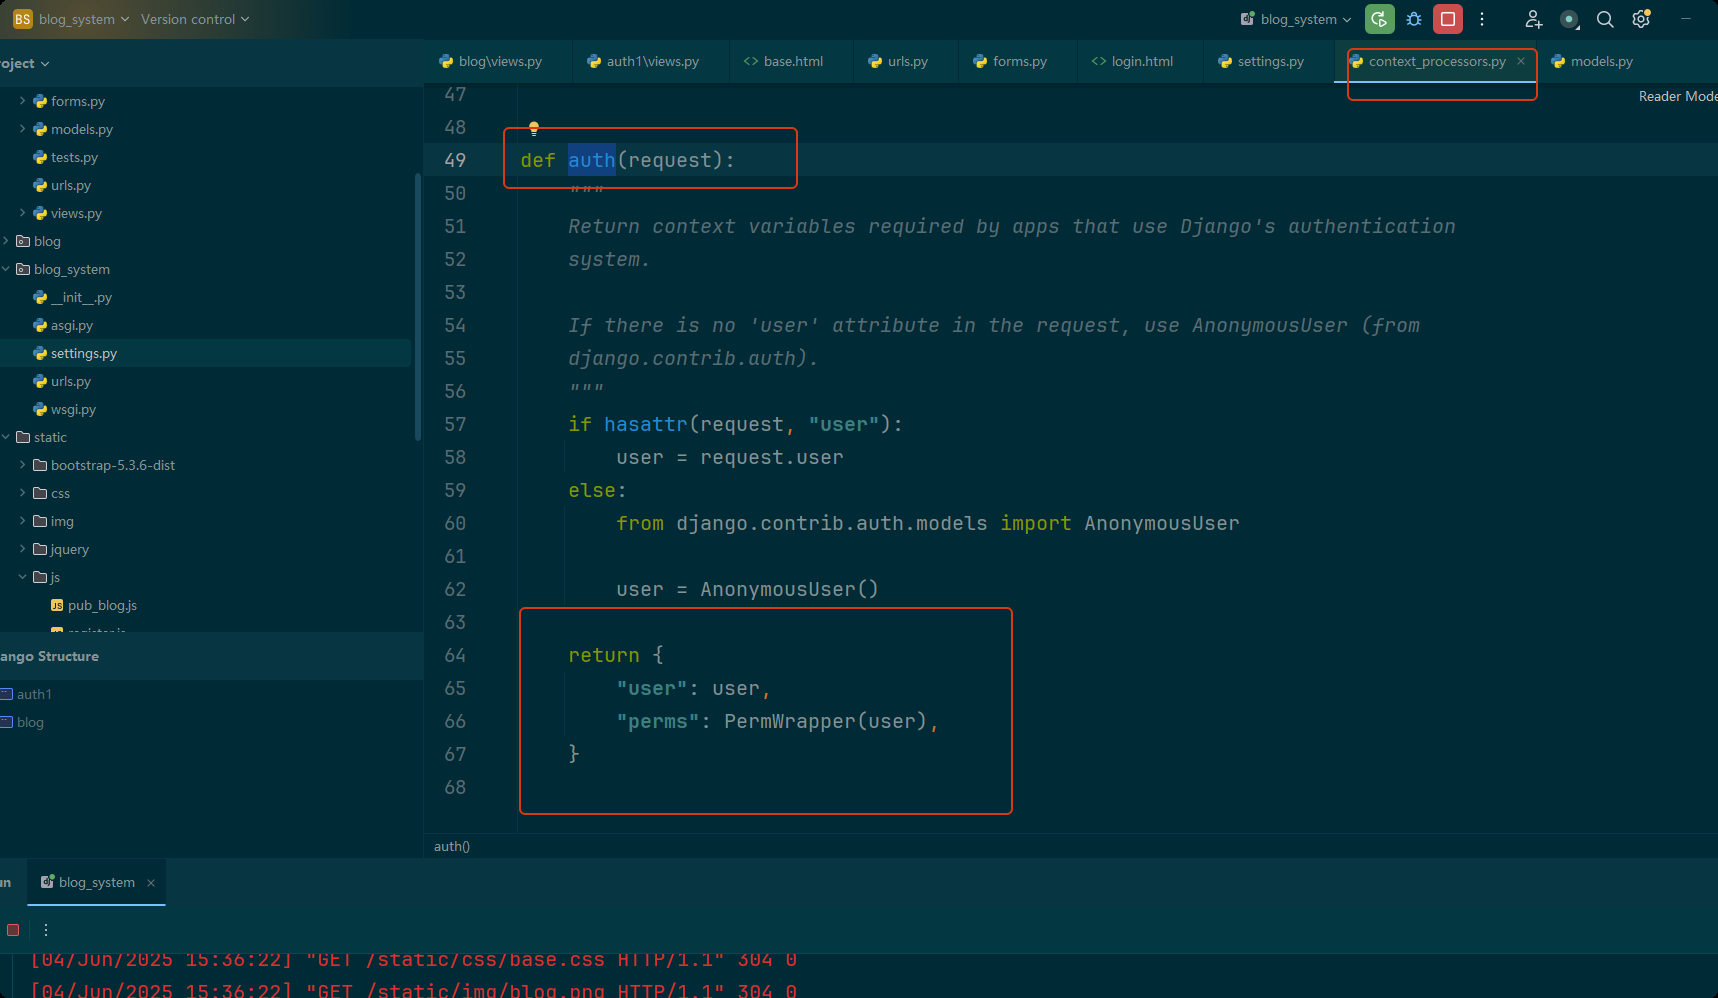
Task: Open asgi.py in the project tree
Action: tap(71, 325)
